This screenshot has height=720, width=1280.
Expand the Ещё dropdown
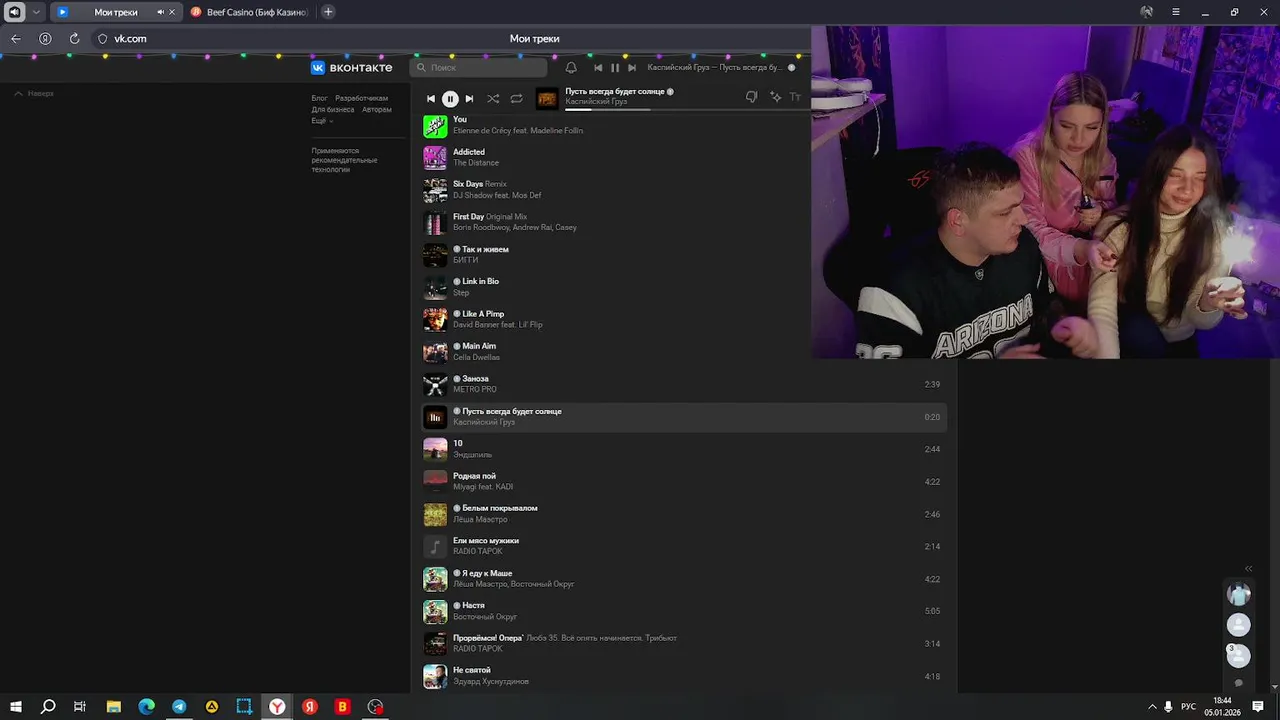322,120
